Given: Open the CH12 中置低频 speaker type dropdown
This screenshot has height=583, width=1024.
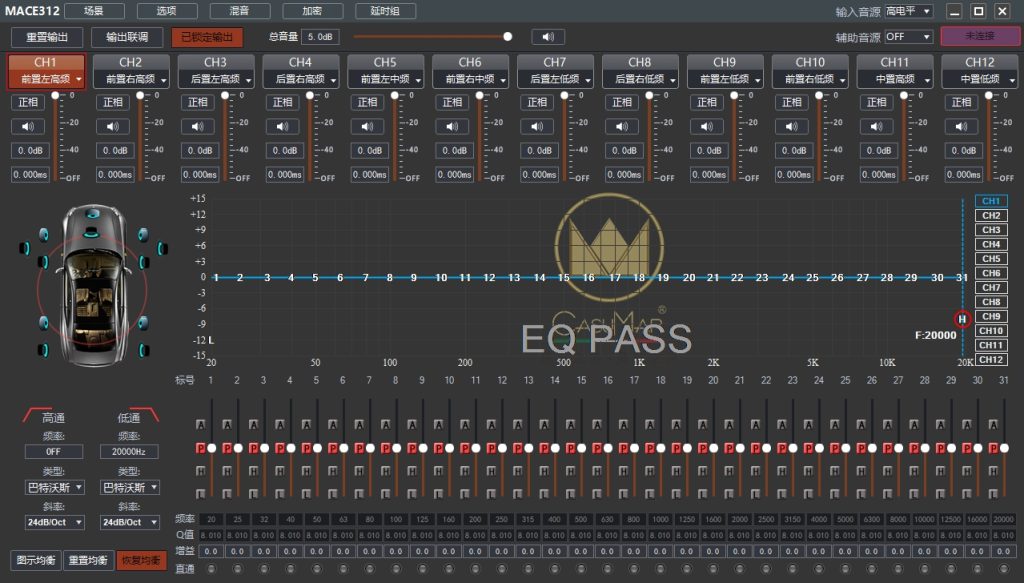Looking at the screenshot, I should 980,80.
